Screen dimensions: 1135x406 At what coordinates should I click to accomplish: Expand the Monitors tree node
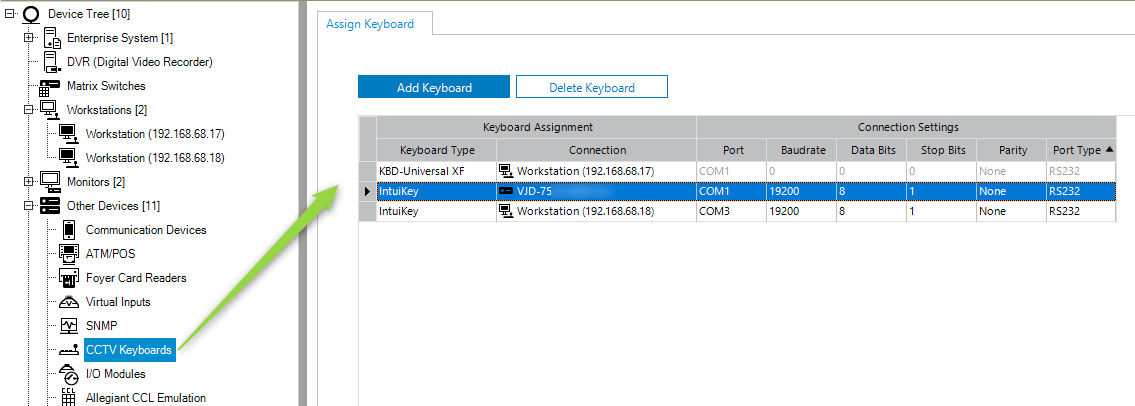pyautogui.click(x=29, y=182)
